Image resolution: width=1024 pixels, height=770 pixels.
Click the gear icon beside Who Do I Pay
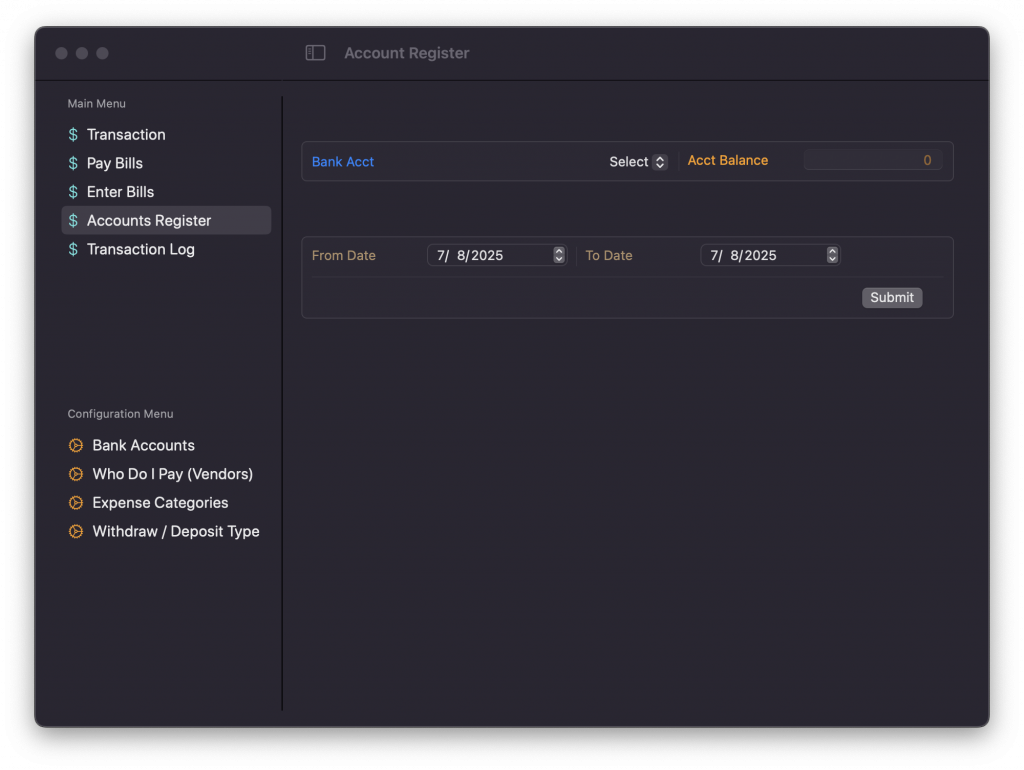[x=75, y=474]
